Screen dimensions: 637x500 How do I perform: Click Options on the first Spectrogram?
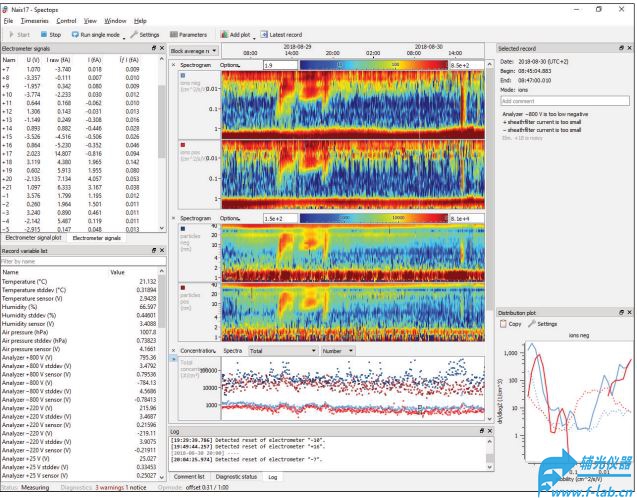(x=230, y=64)
